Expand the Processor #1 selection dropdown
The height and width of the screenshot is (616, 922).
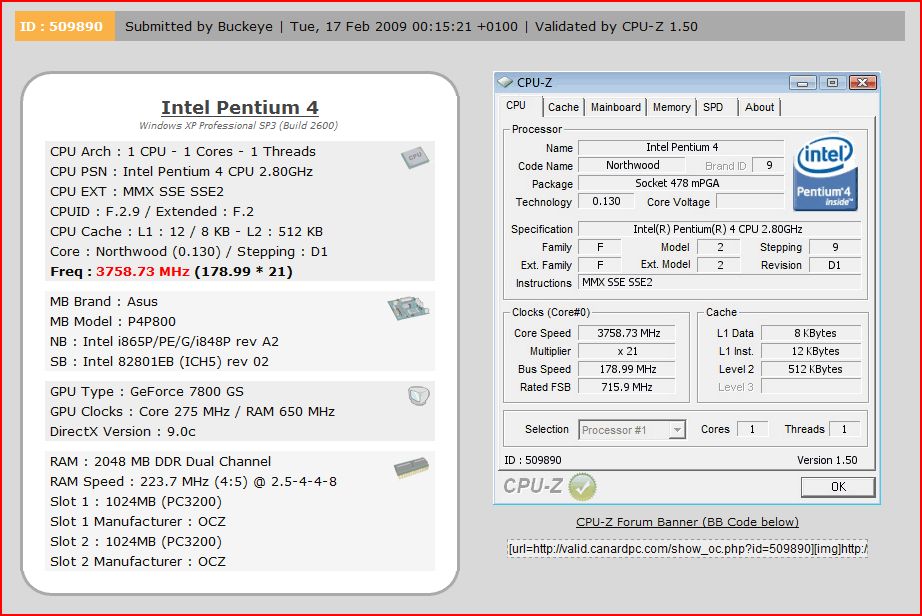tap(677, 430)
